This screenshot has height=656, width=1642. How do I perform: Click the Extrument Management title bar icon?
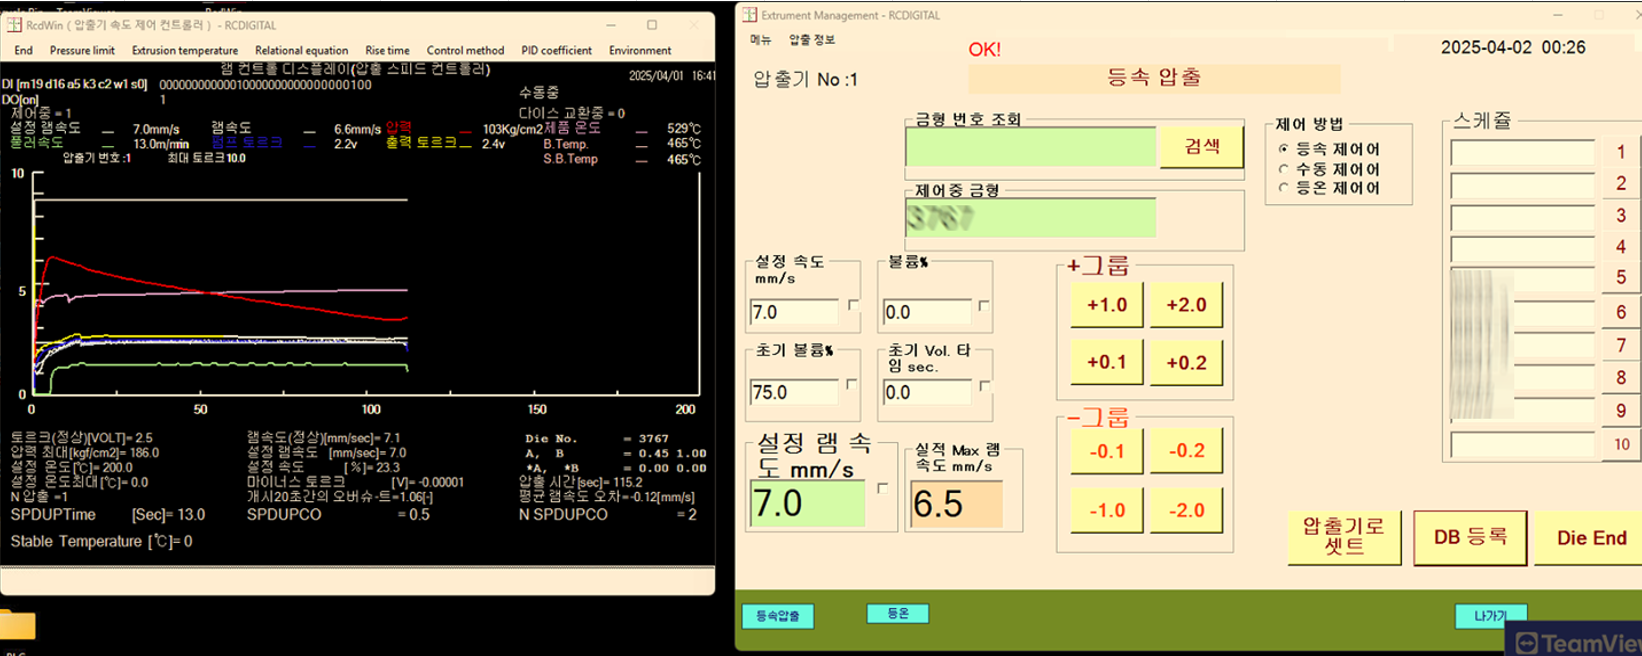pyautogui.click(x=748, y=15)
